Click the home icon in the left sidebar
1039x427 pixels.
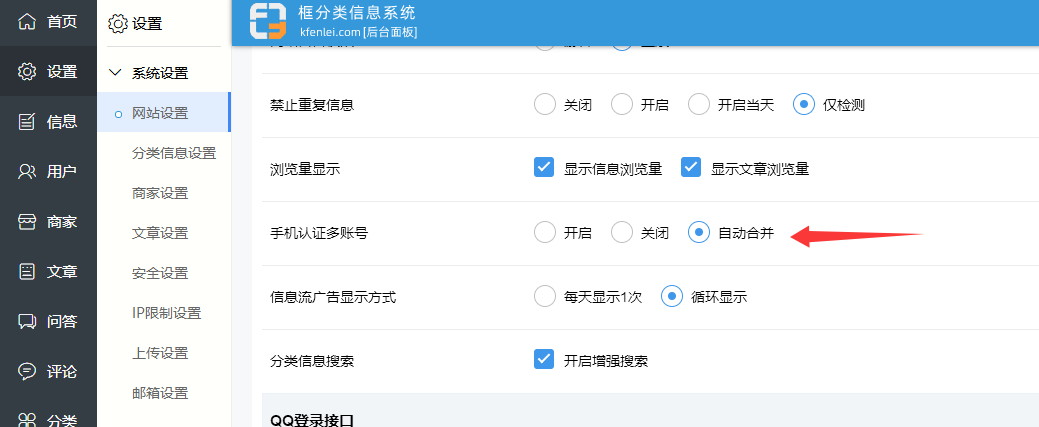(x=28, y=21)
